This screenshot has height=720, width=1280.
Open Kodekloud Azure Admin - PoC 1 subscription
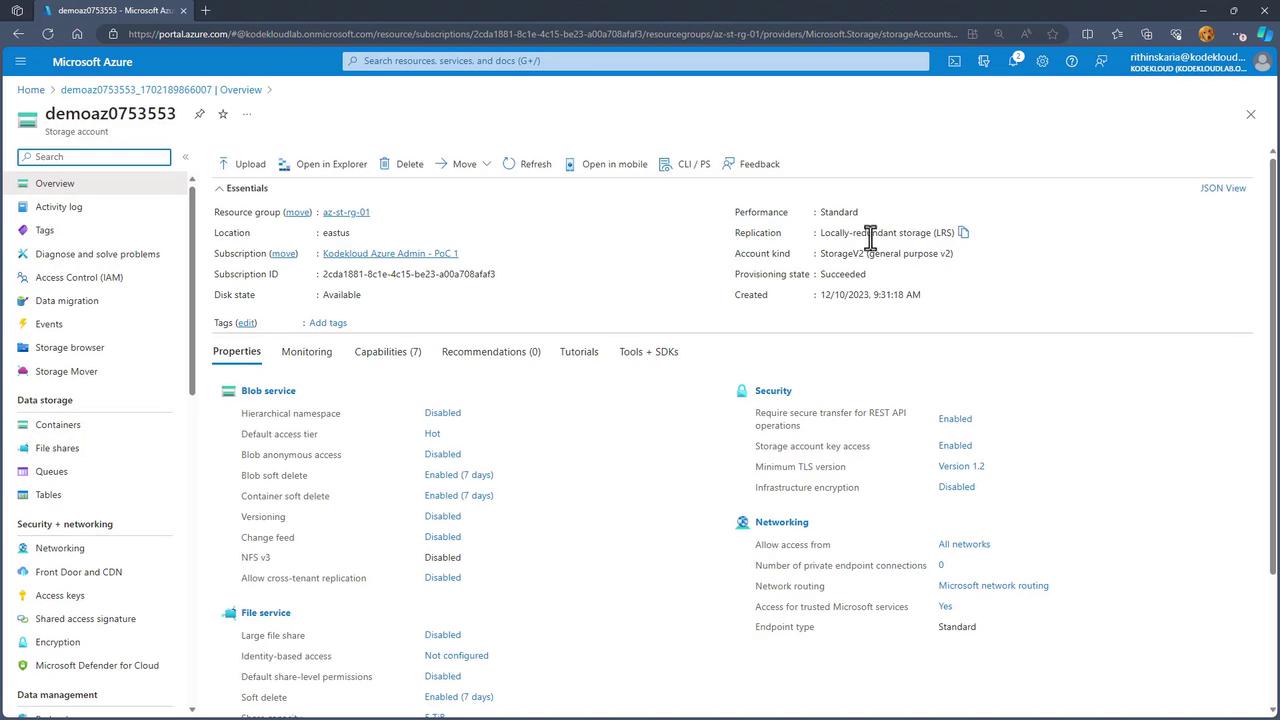pyautogui.click(x=390, y=254)
